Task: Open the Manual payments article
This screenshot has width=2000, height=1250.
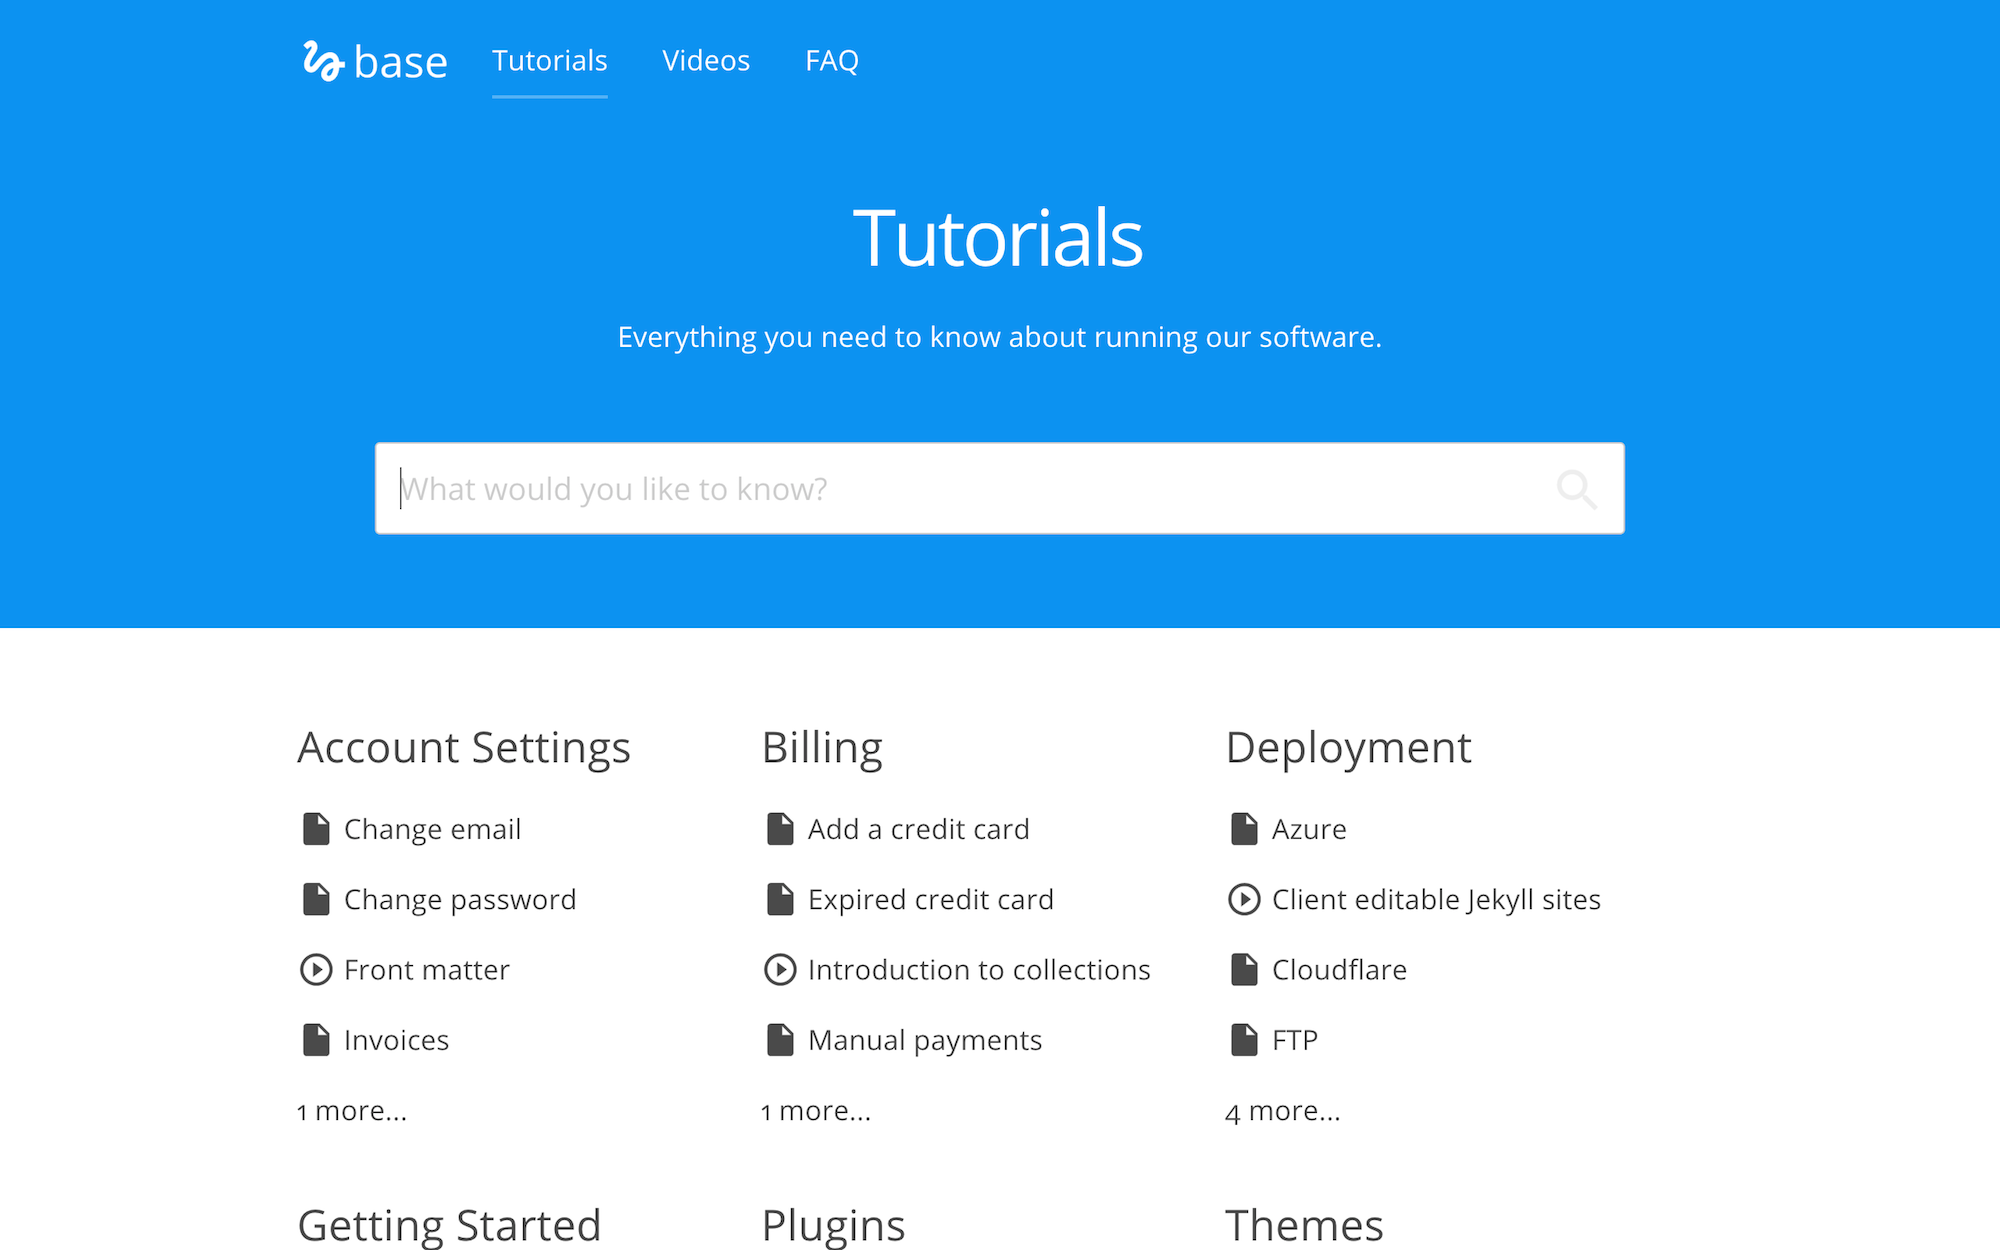Action: click(x=925, y=1040)
